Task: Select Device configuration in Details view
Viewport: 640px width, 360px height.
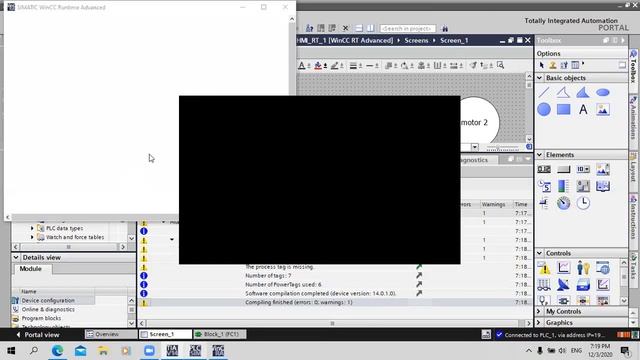Action: (x=53, y=300)
